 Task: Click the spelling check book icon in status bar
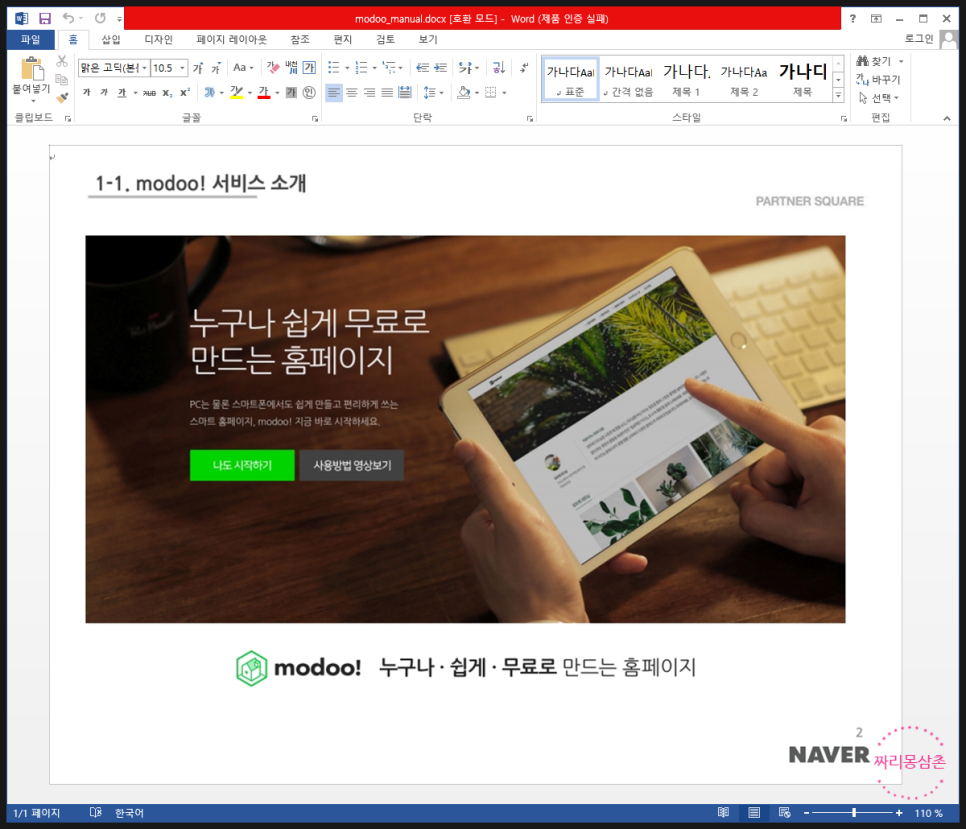pyautogui.click(x=95, y=812)
